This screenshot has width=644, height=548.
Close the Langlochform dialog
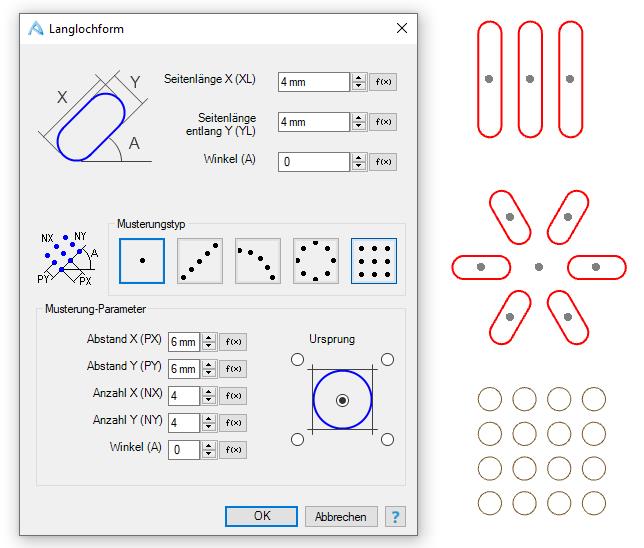coord(402,28)
